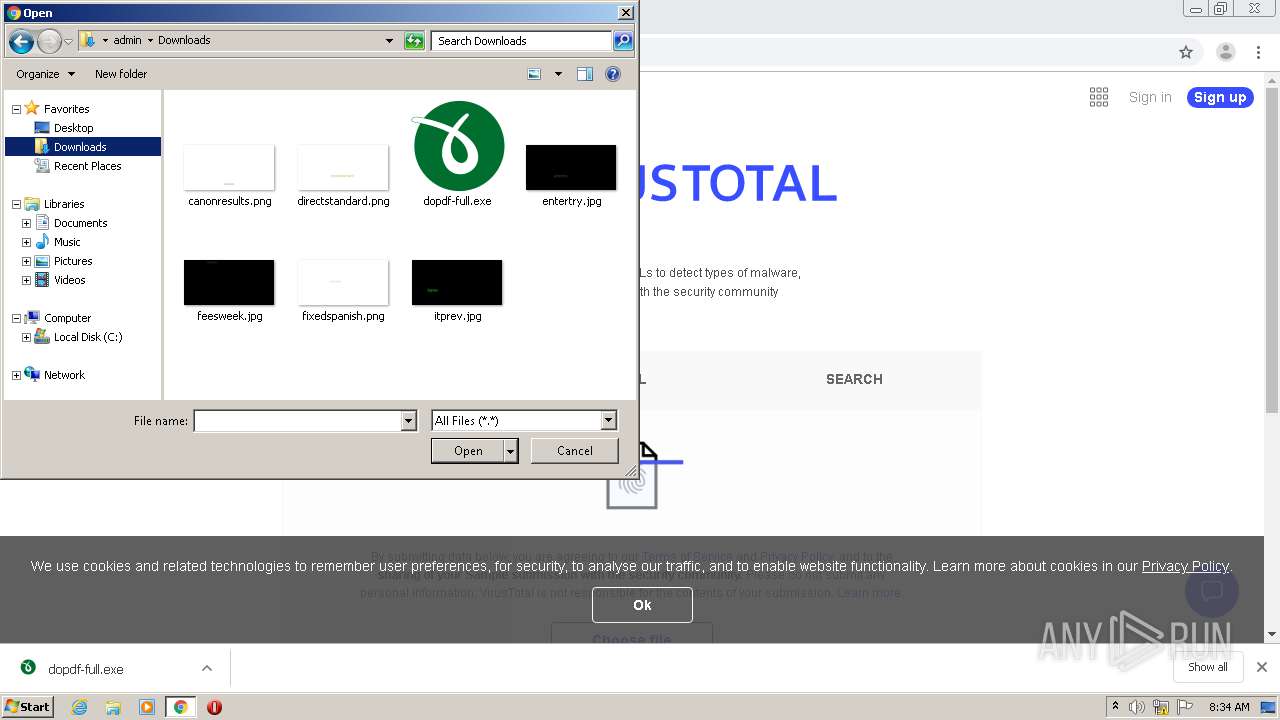Click the Back arrow in Open dialog

(x=21, y=41)
